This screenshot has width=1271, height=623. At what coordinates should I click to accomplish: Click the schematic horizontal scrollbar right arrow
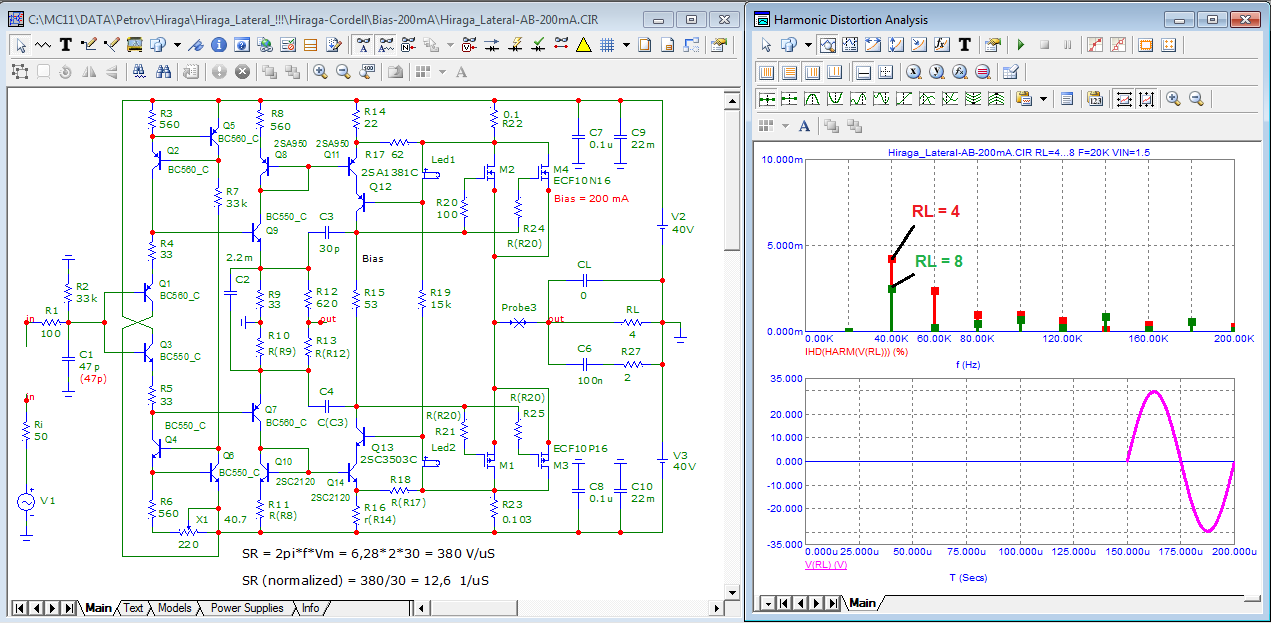[715, 608]
